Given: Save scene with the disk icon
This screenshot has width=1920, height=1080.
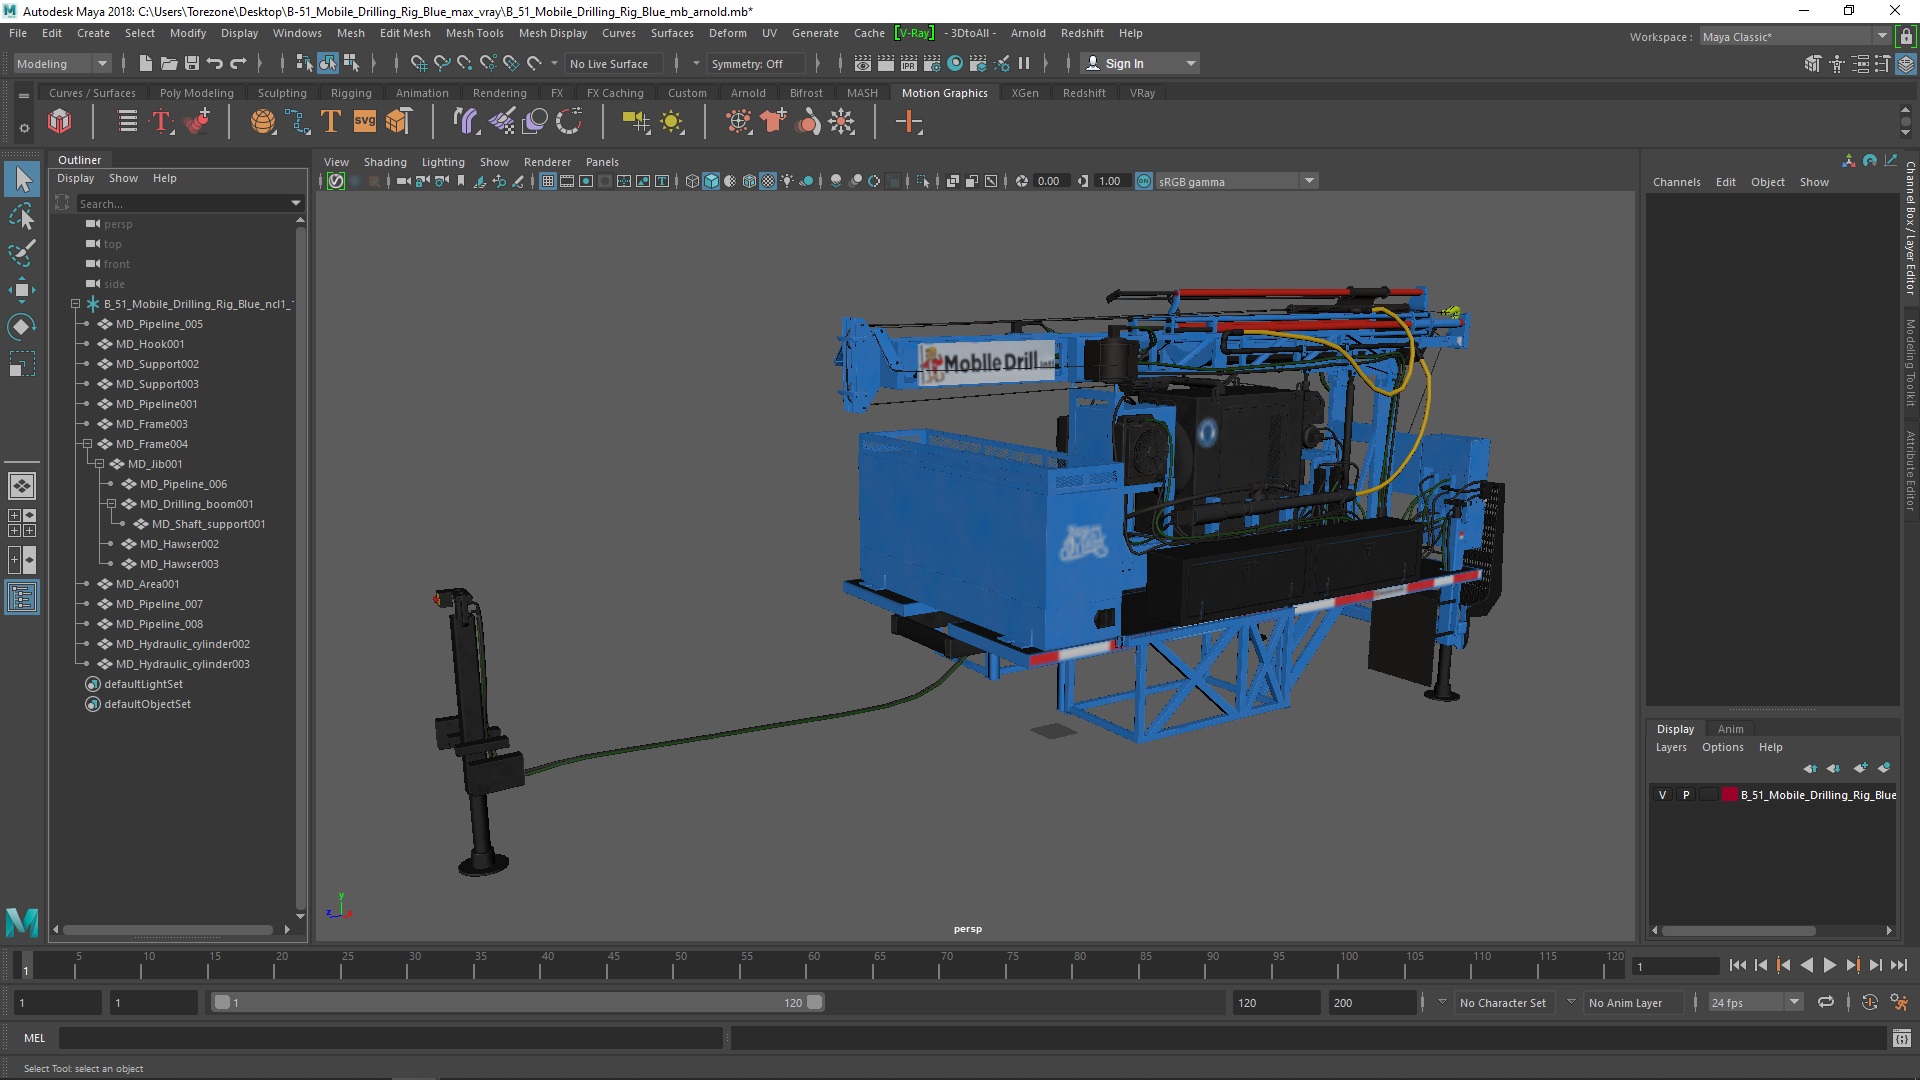Looking at the screenshot, I should (191, 63).
